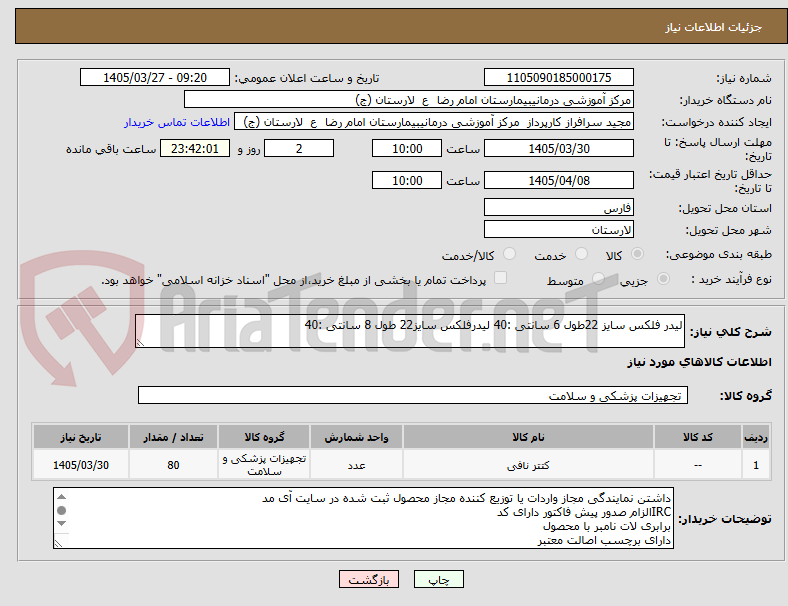Click the delivery province field فارس

coord(558,208)
